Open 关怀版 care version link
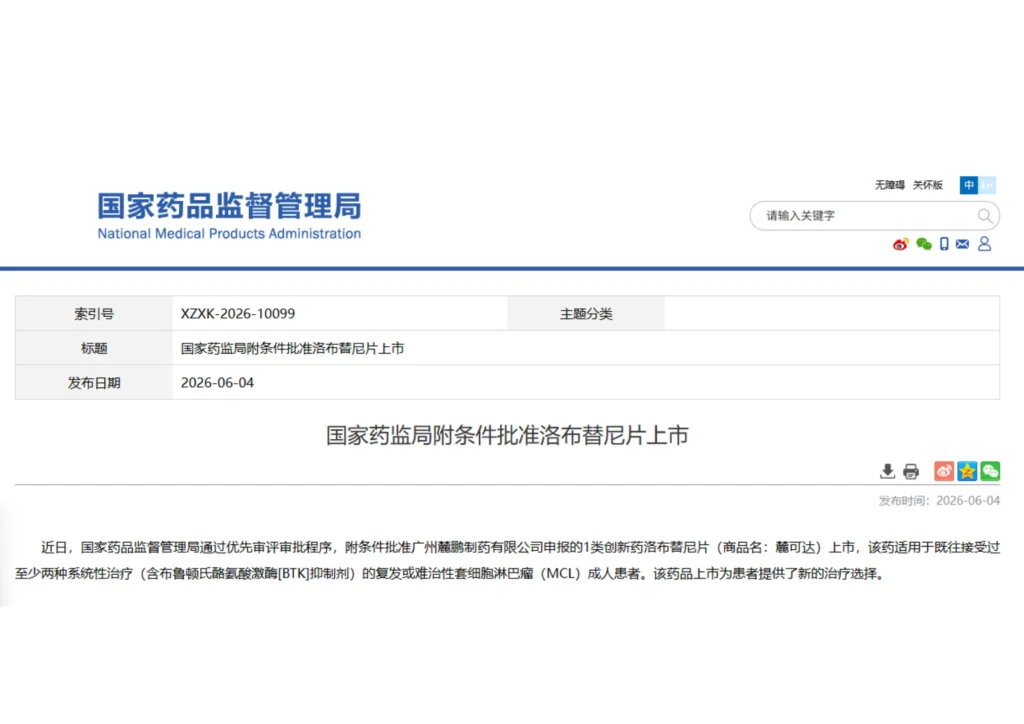1024x724 pixels. (927, 185)
